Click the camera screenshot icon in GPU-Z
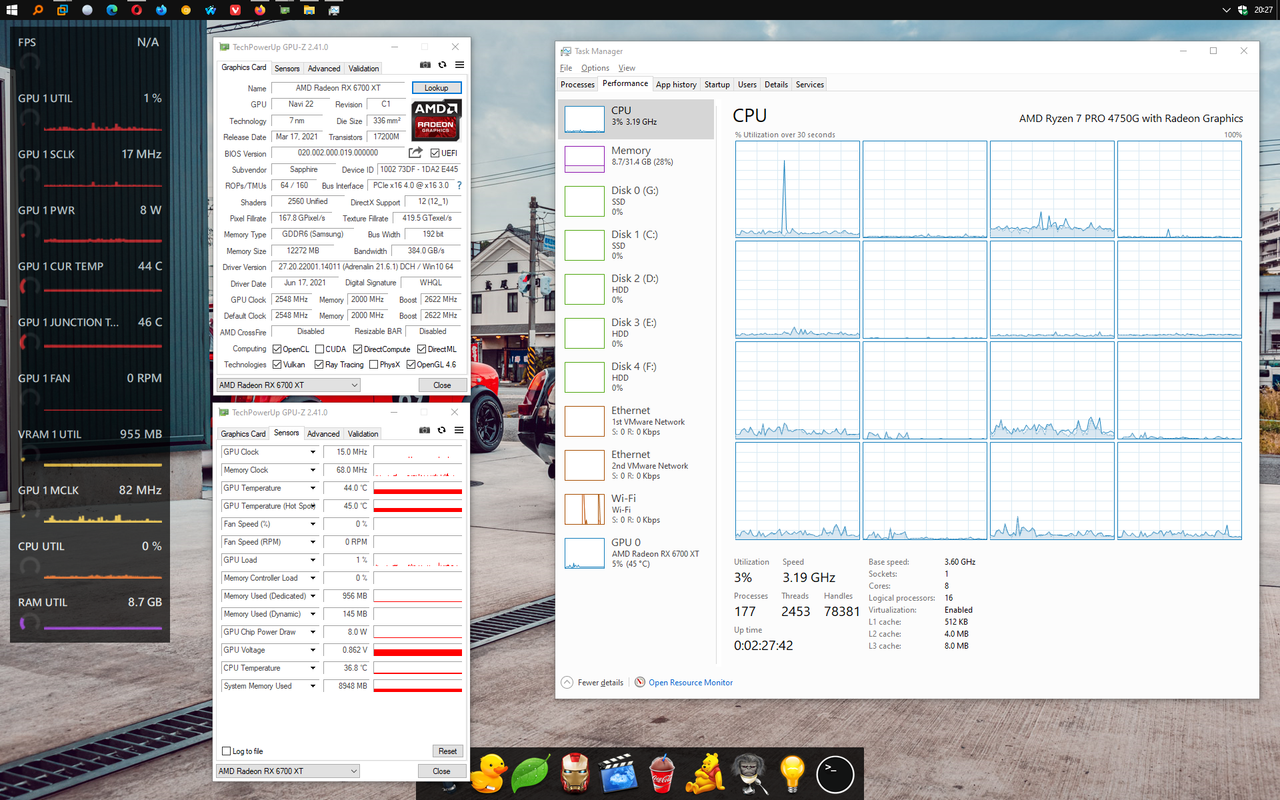This screenshot has width=1280, height=800. tap(425, 67)
